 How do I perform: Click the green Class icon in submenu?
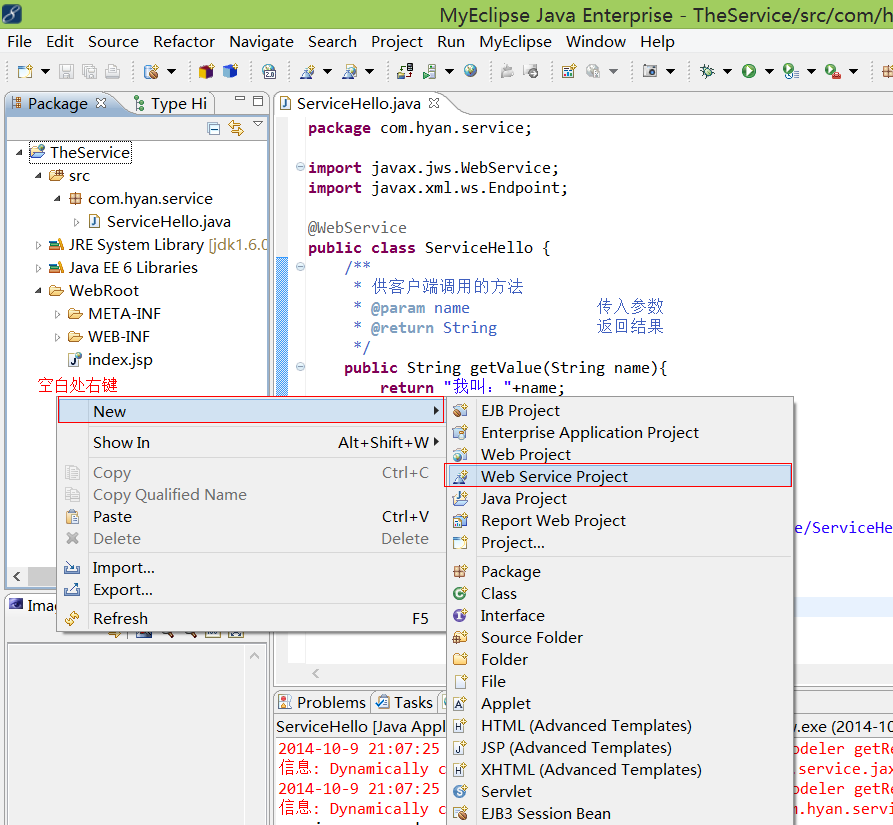(x=460, y=594)
